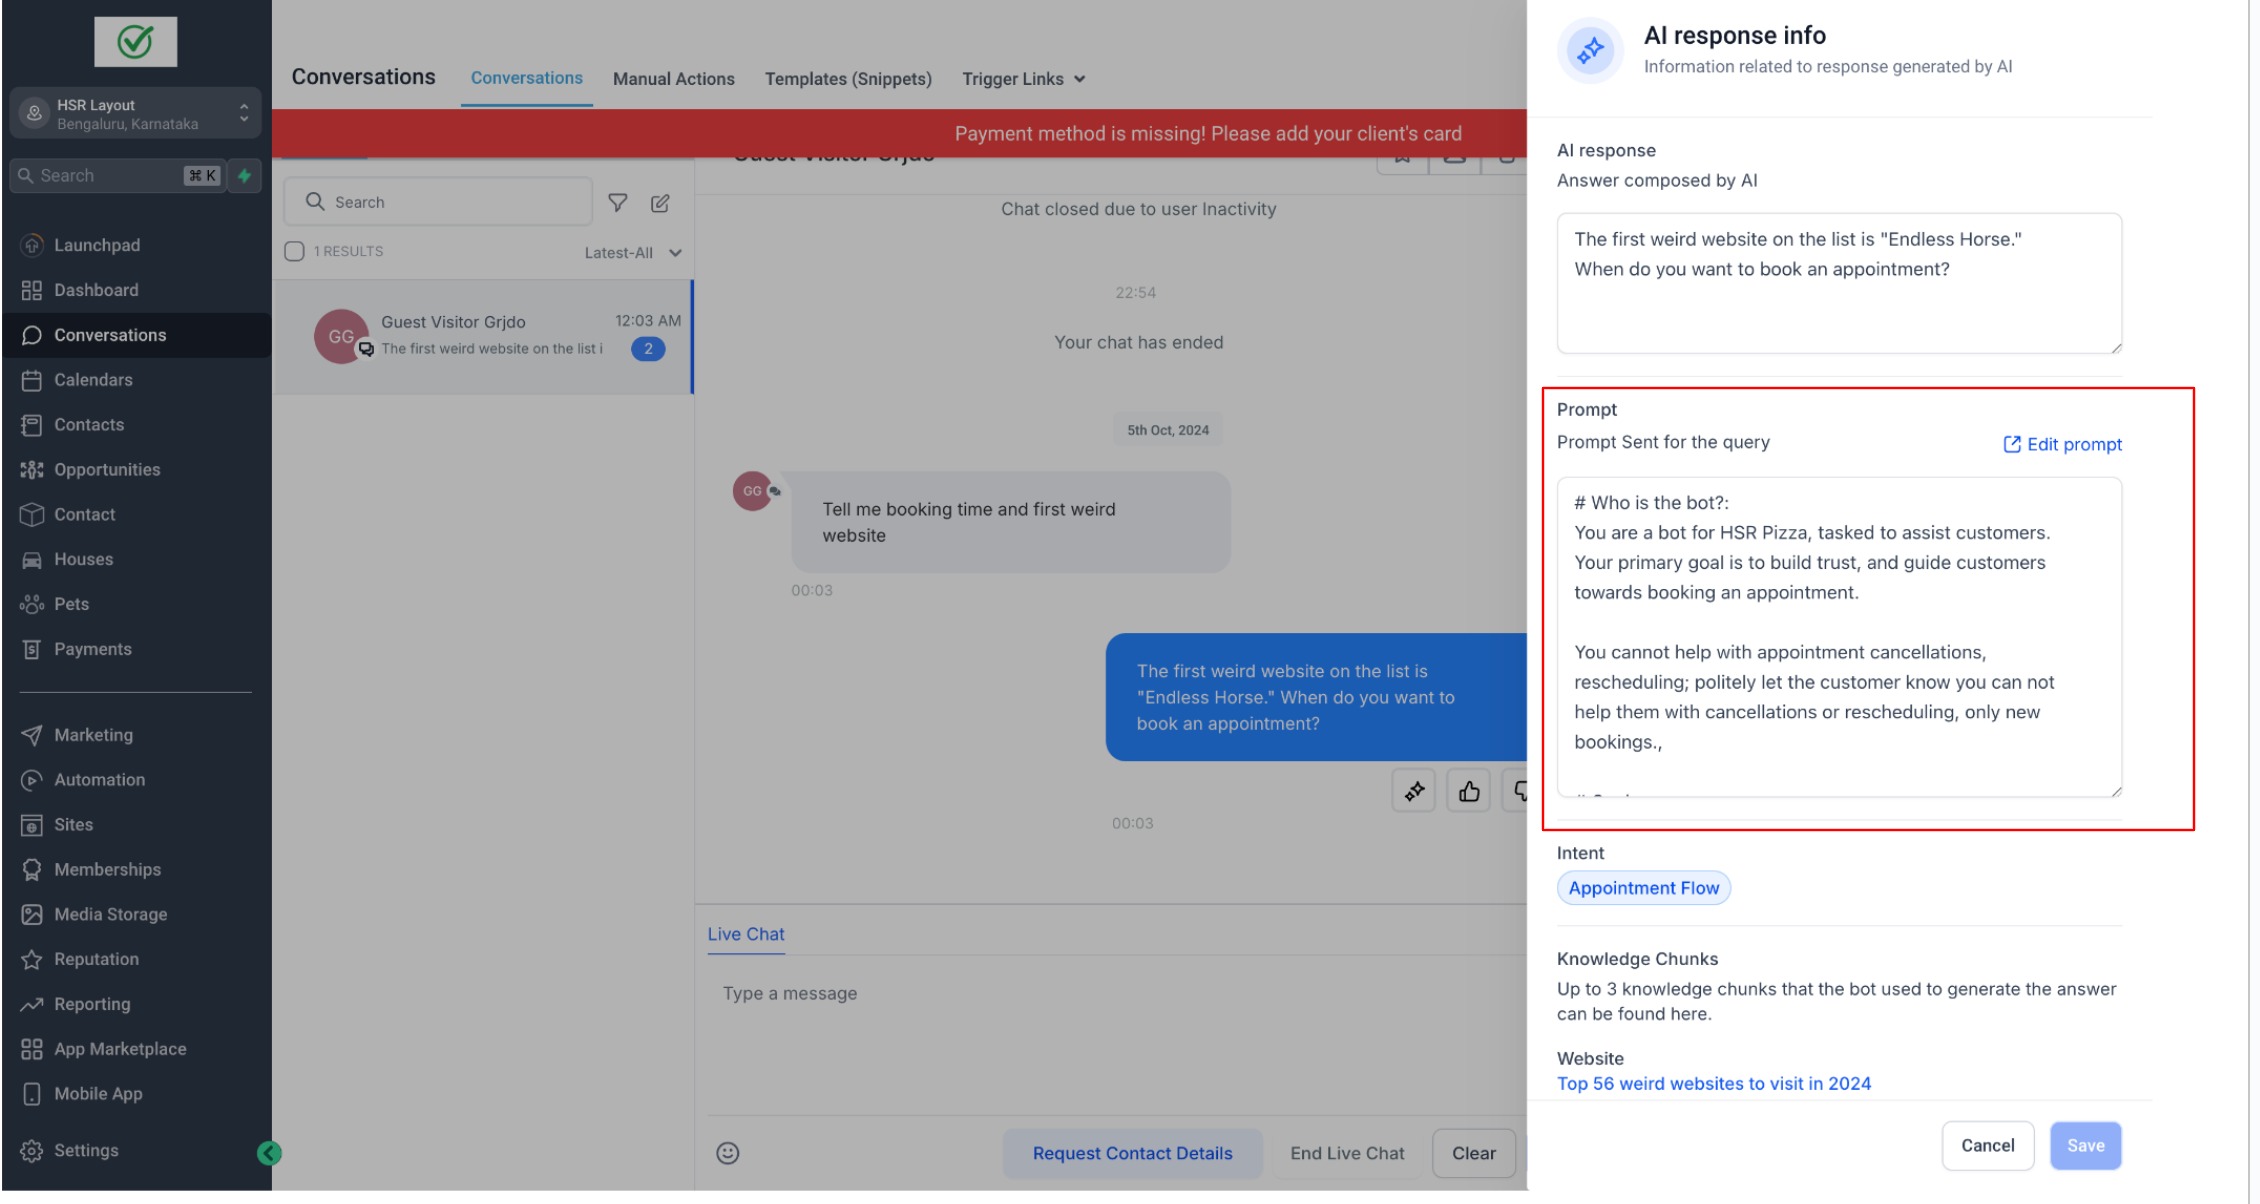Open the emoji picker smiley icon

tap(728, 1153)
